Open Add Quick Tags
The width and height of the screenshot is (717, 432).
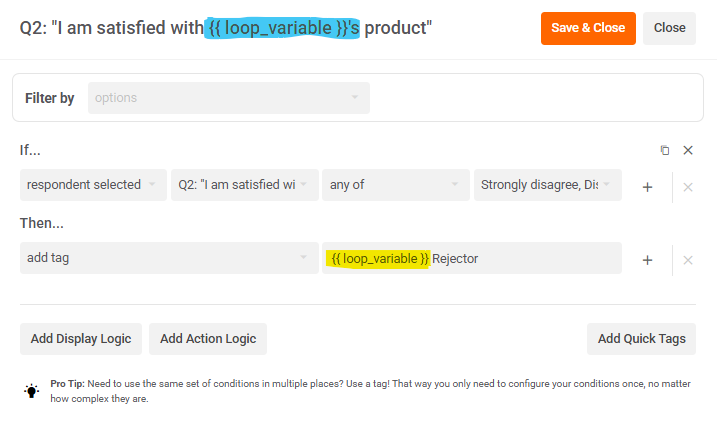(641, 339)
